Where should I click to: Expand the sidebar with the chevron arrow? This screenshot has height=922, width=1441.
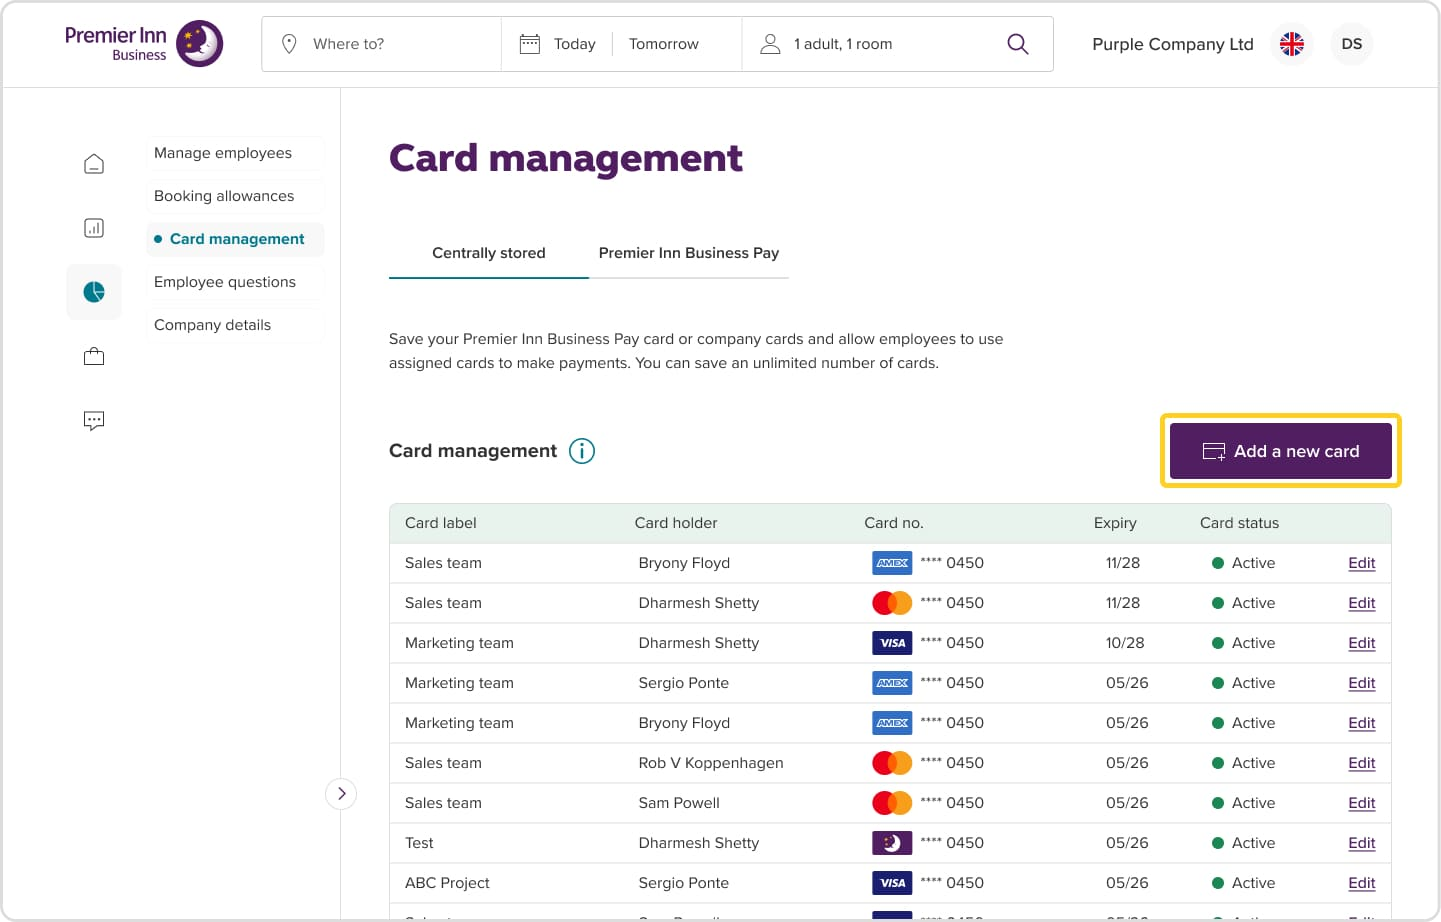point(341,794)
